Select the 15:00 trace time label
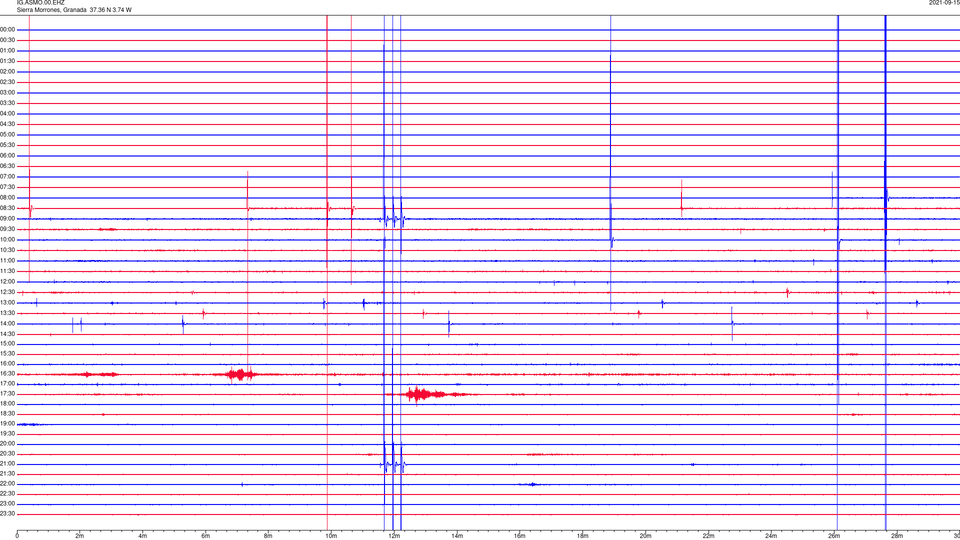Screen dimensions: 960x540 point(8,343)
